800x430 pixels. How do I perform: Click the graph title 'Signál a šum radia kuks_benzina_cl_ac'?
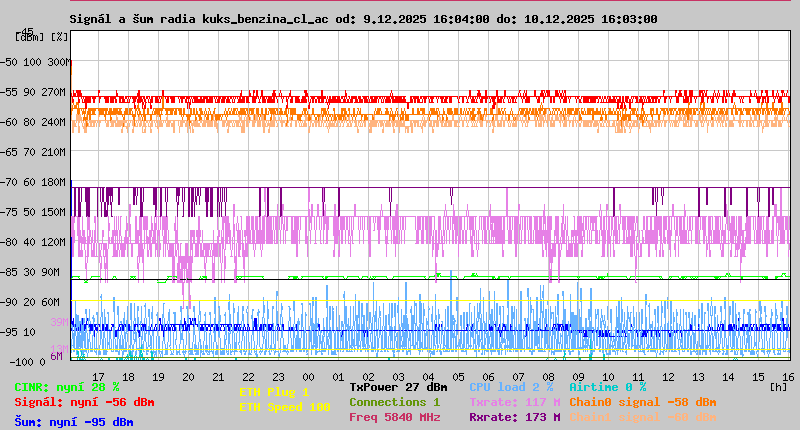tap(199, 19)
